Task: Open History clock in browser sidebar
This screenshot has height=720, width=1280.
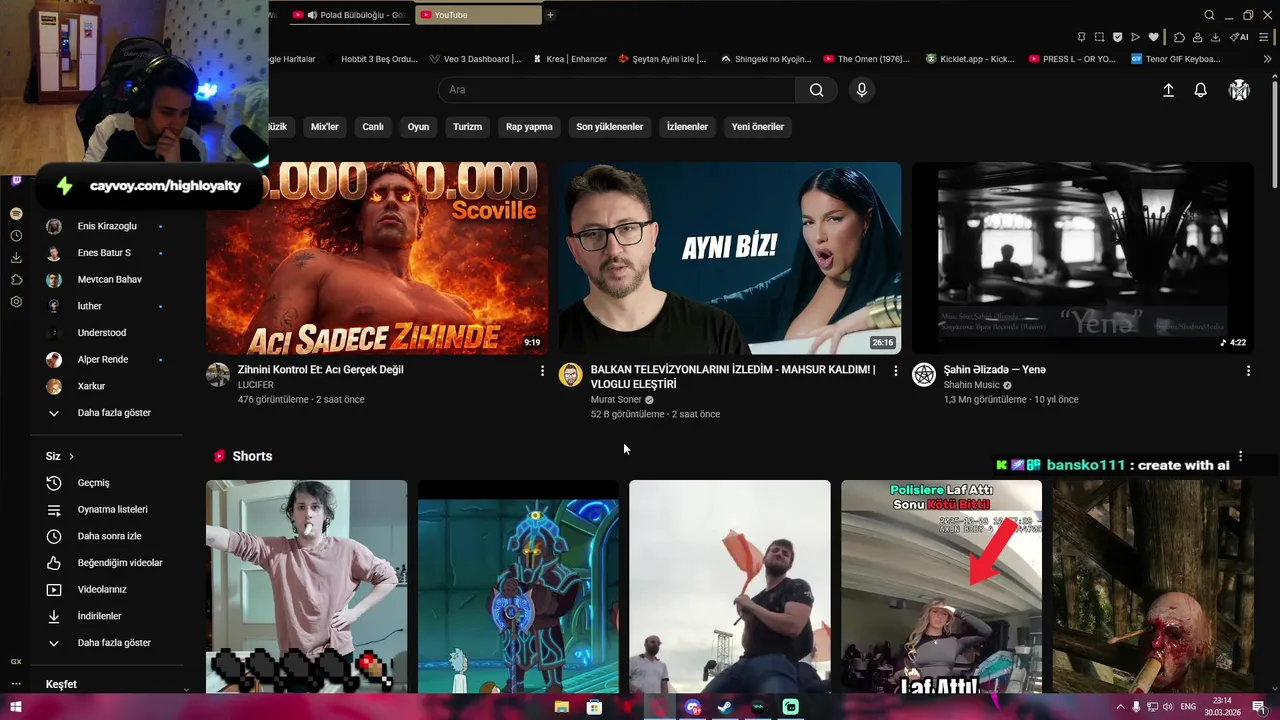Action: [16, 236]
